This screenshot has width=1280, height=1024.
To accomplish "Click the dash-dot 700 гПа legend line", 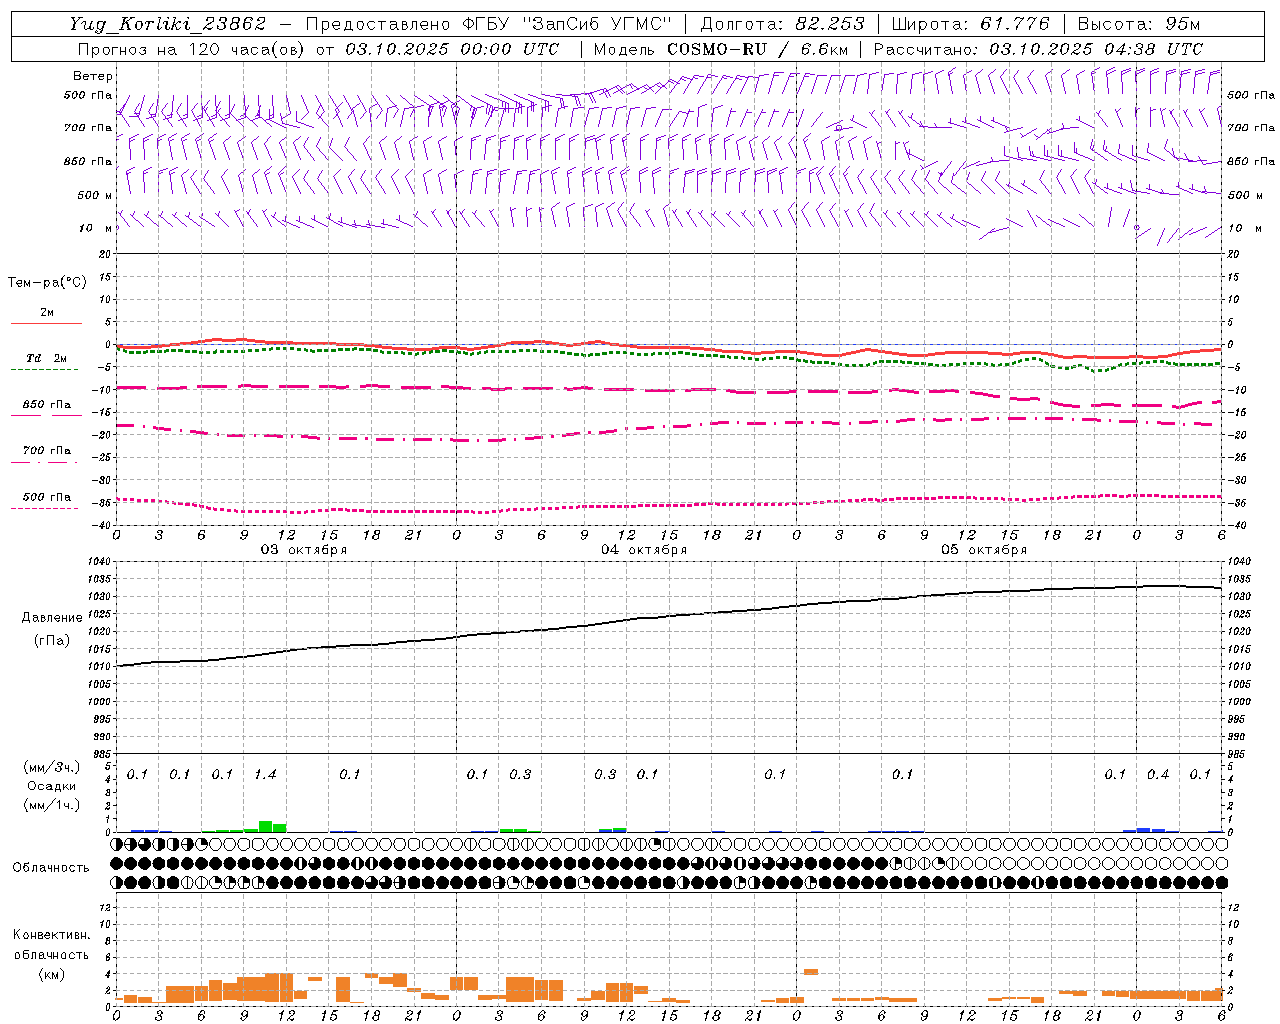I will click(x=44, y=462).
